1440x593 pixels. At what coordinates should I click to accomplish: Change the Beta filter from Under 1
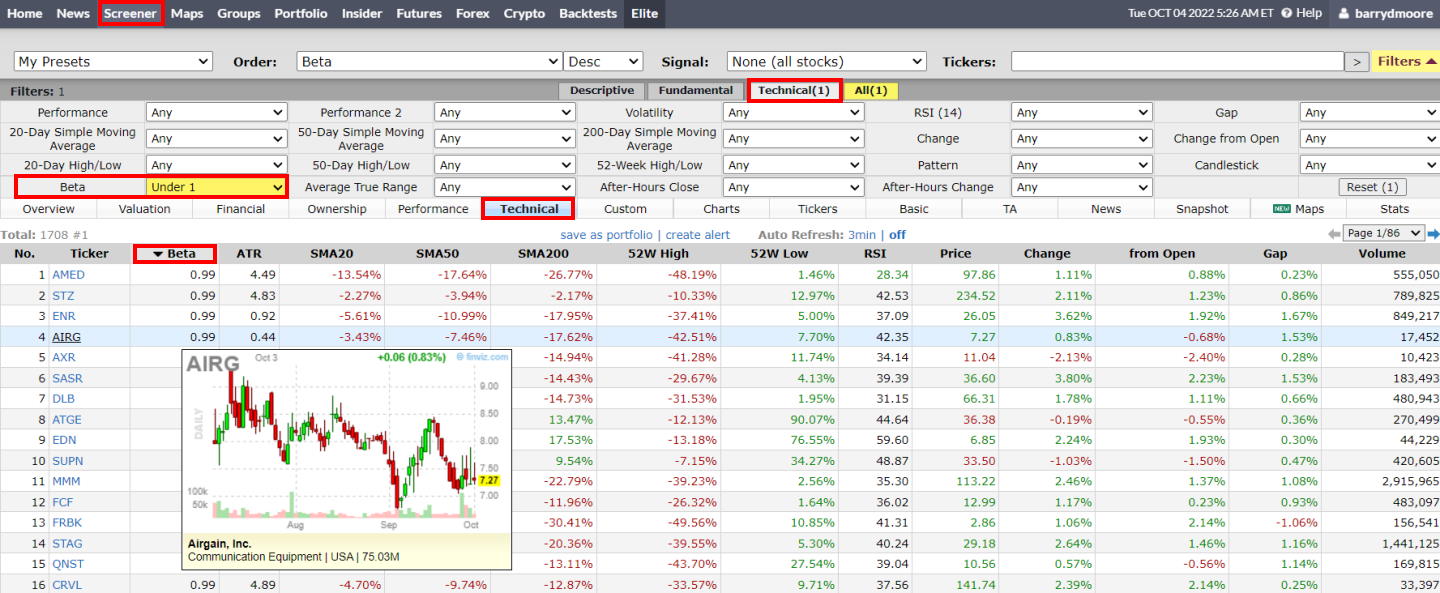(x=214, y=186)
